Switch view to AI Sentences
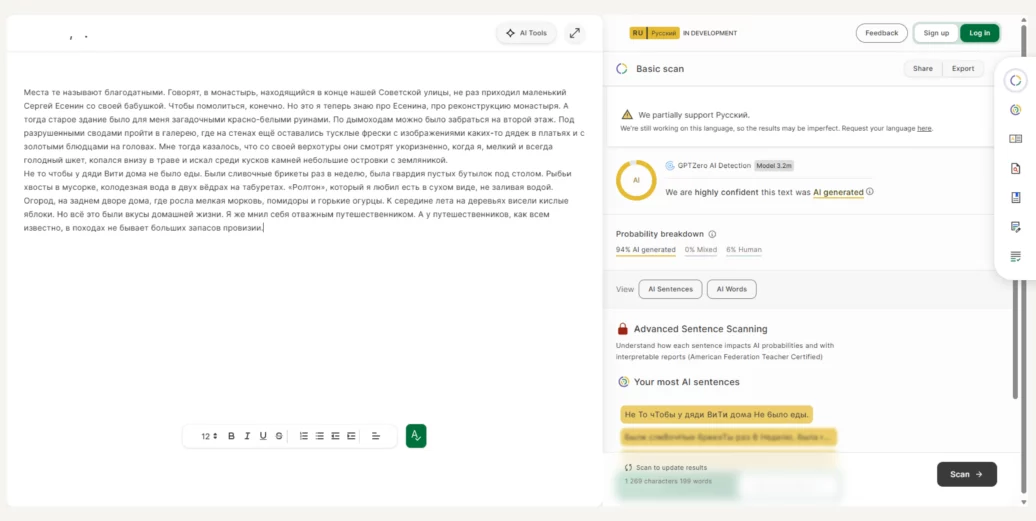The image size is (1036, 521). click(x=670, y=289)
